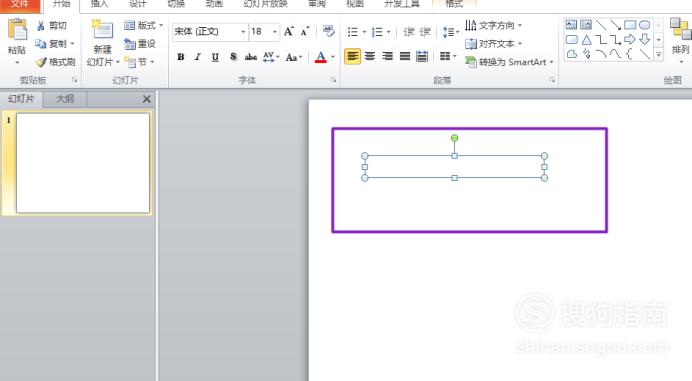The height and width of the screenshot is (381, 692).
Task: Open the font name box 宋体 (正文)
Action: [210, 31]
